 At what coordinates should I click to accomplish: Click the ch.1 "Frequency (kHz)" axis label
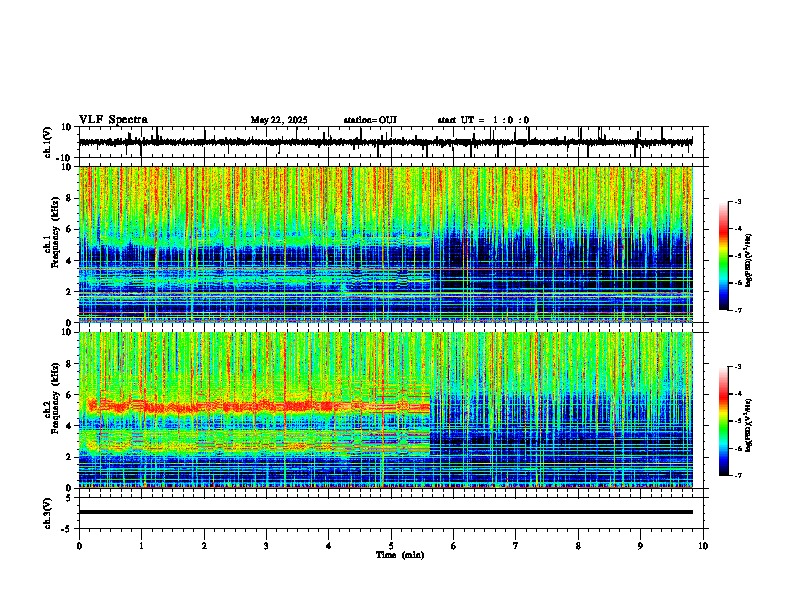click(x=55, y=232)
